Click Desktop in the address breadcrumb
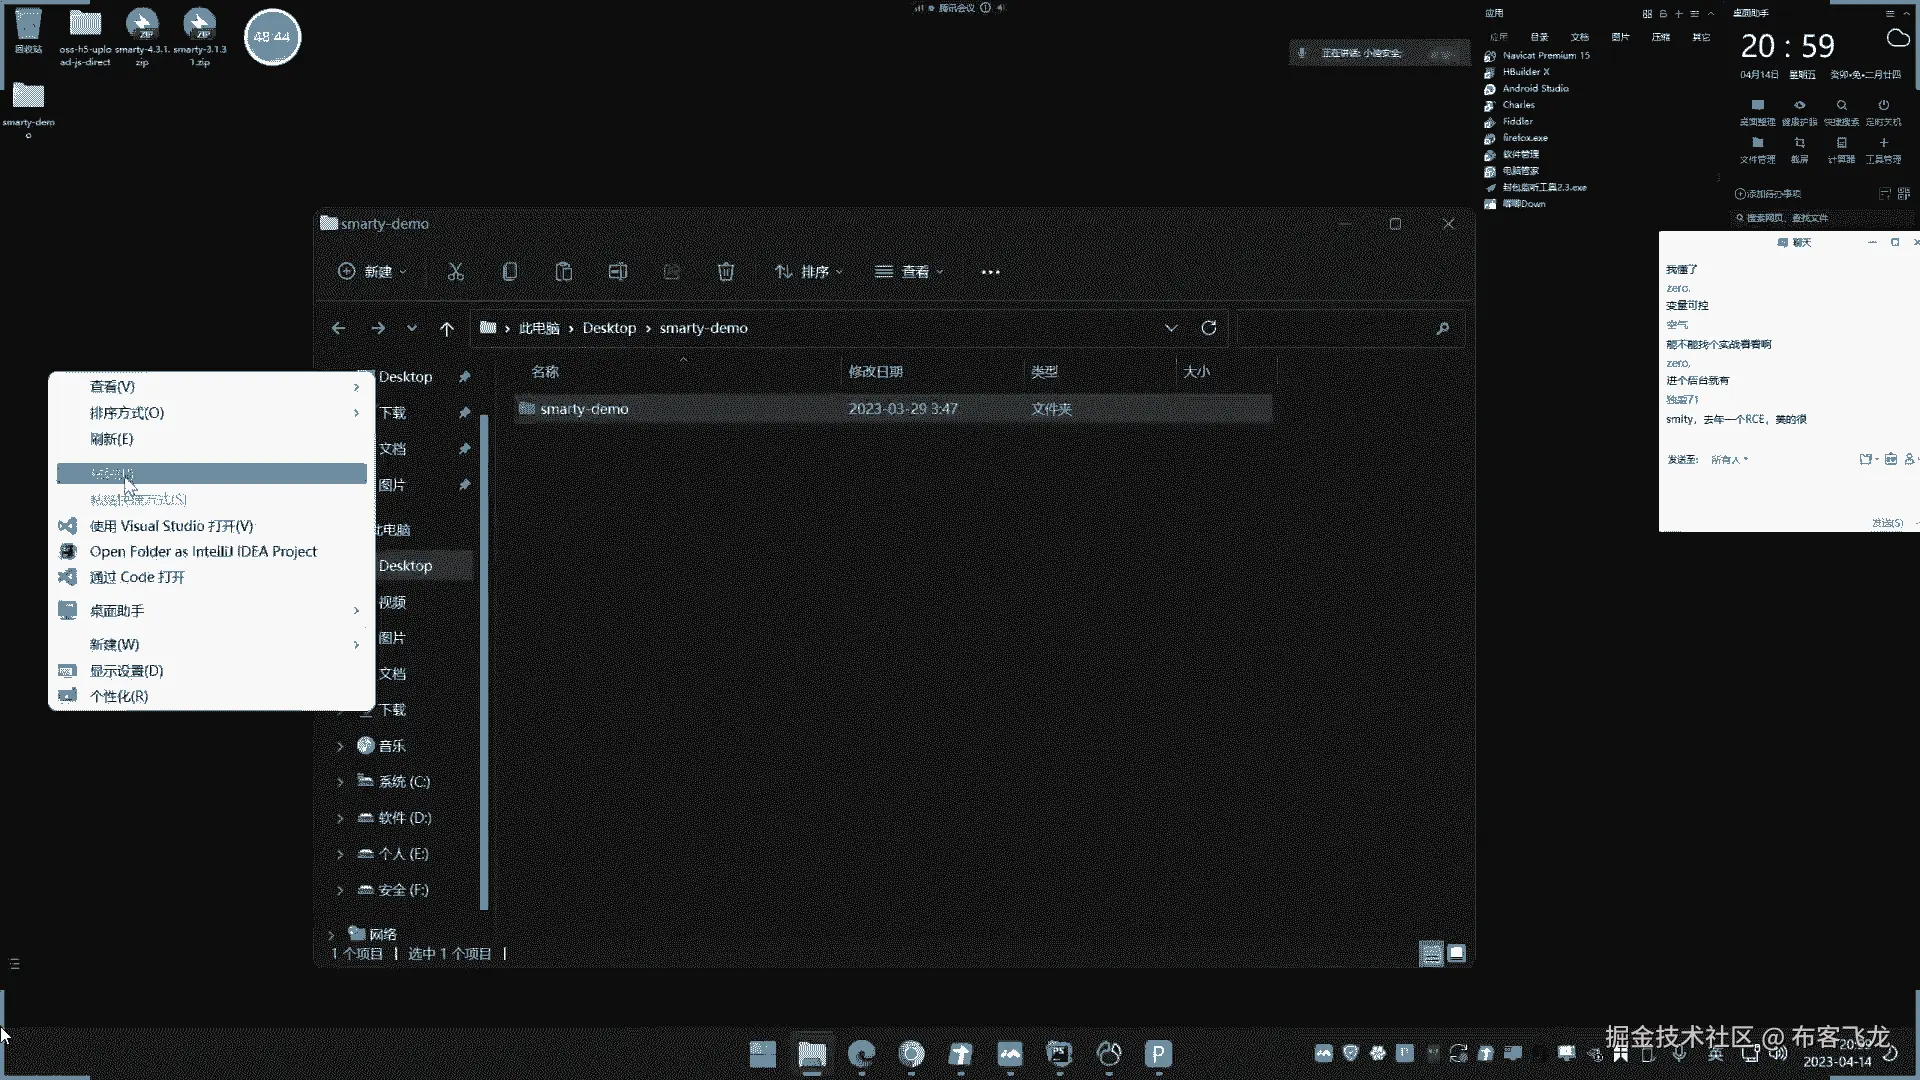Viewport: 1920px width, 1080px height. [x=609, y=328]
